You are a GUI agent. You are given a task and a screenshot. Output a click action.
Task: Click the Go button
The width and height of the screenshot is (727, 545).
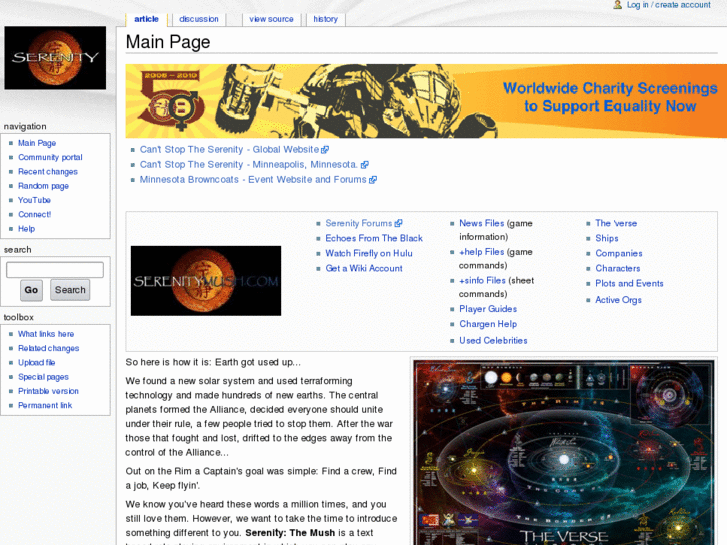pos(32,290)
